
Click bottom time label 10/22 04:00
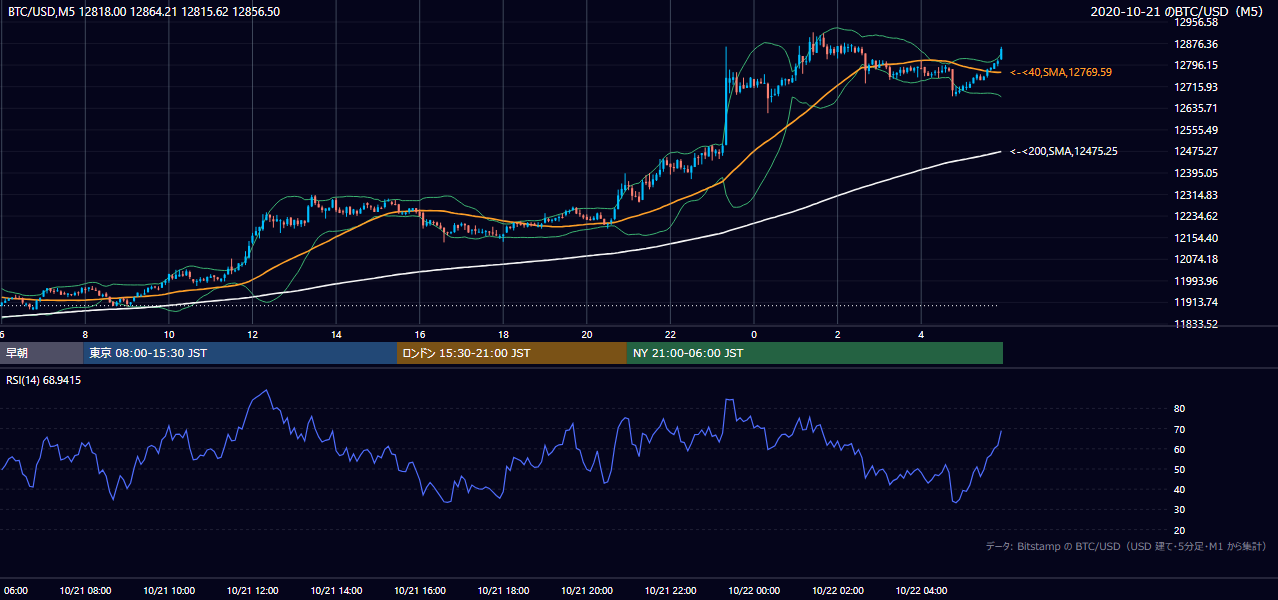921,591
